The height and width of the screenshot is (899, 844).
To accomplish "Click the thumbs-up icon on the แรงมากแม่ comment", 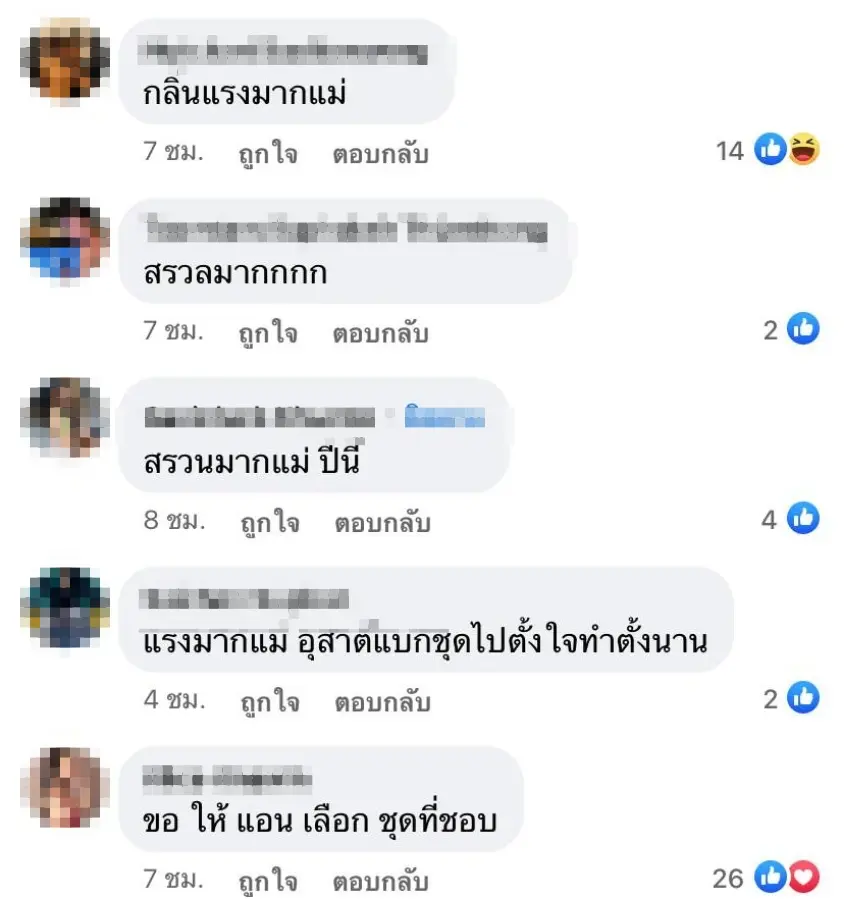I will (x=803, y=698).
